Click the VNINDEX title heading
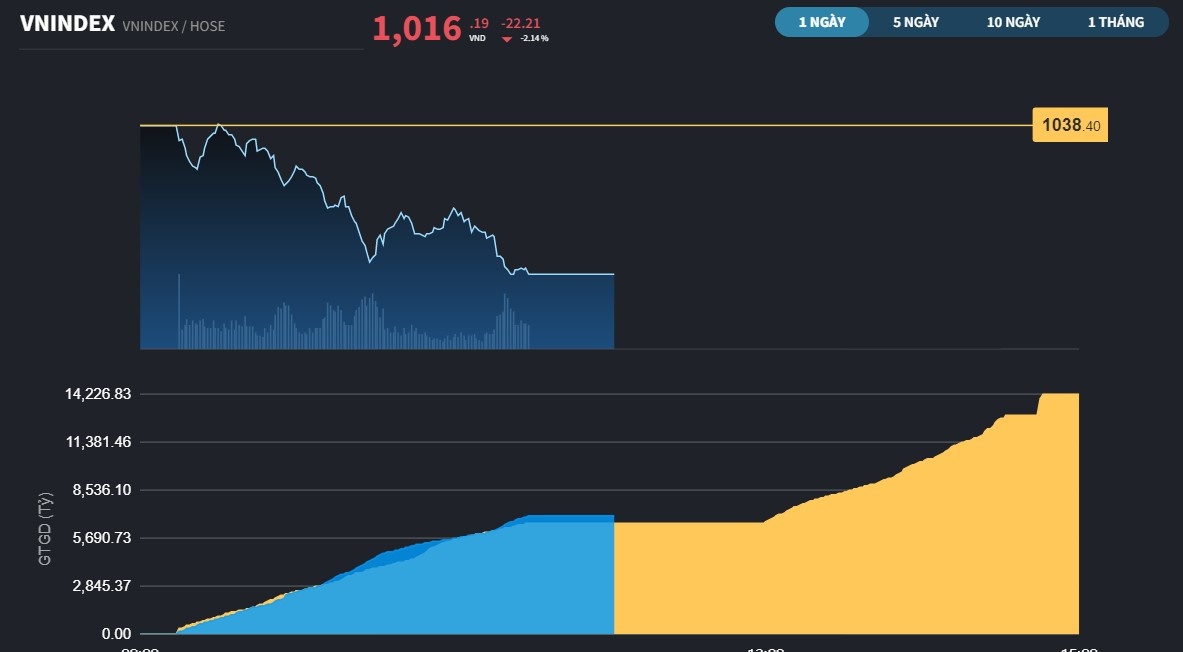Image resolution: width=1183 pixels, height=652 pixels. coord(67,25)
